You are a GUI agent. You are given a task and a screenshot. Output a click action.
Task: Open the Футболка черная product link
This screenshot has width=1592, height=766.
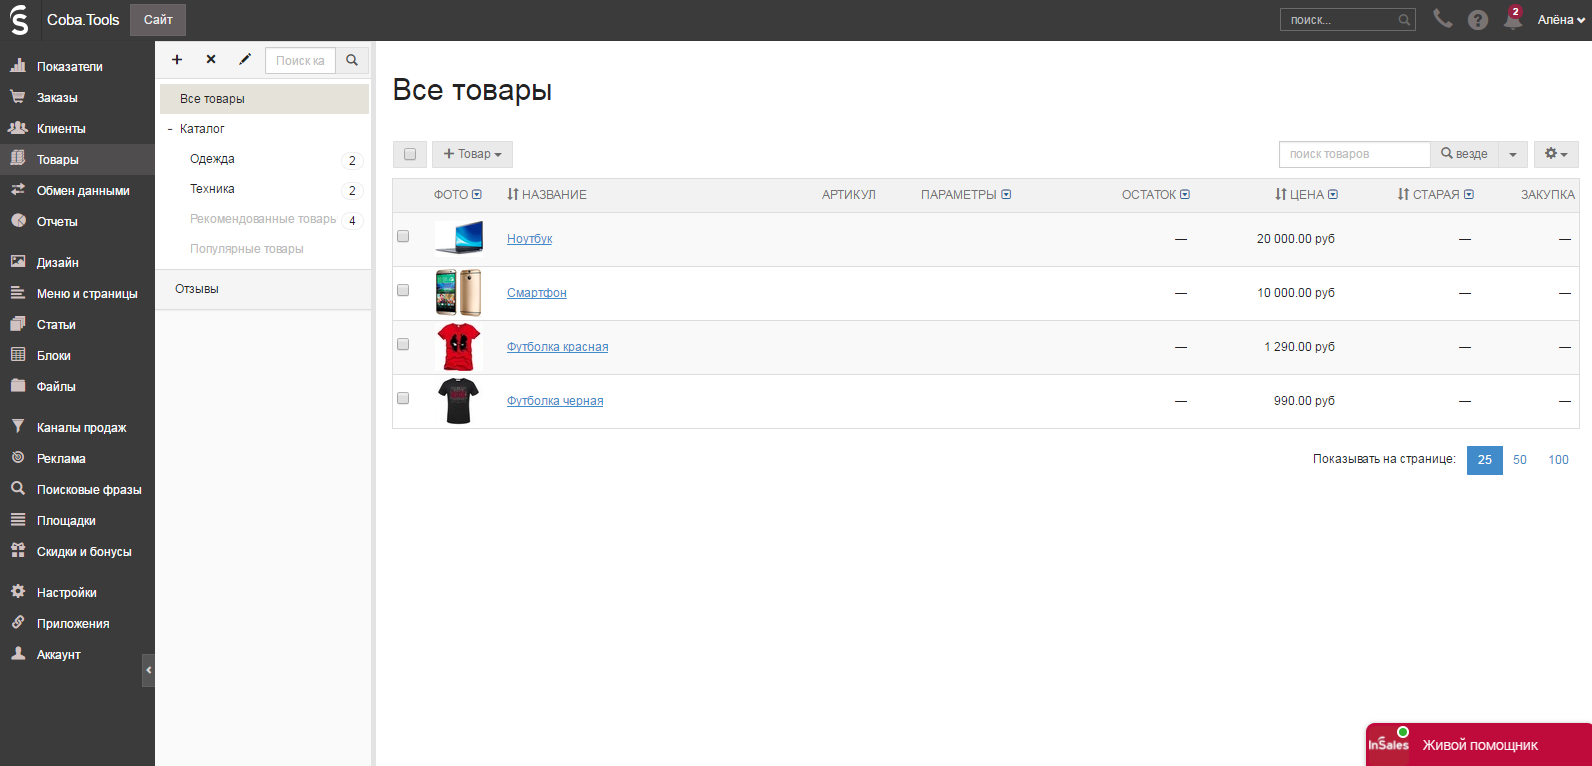555,401
